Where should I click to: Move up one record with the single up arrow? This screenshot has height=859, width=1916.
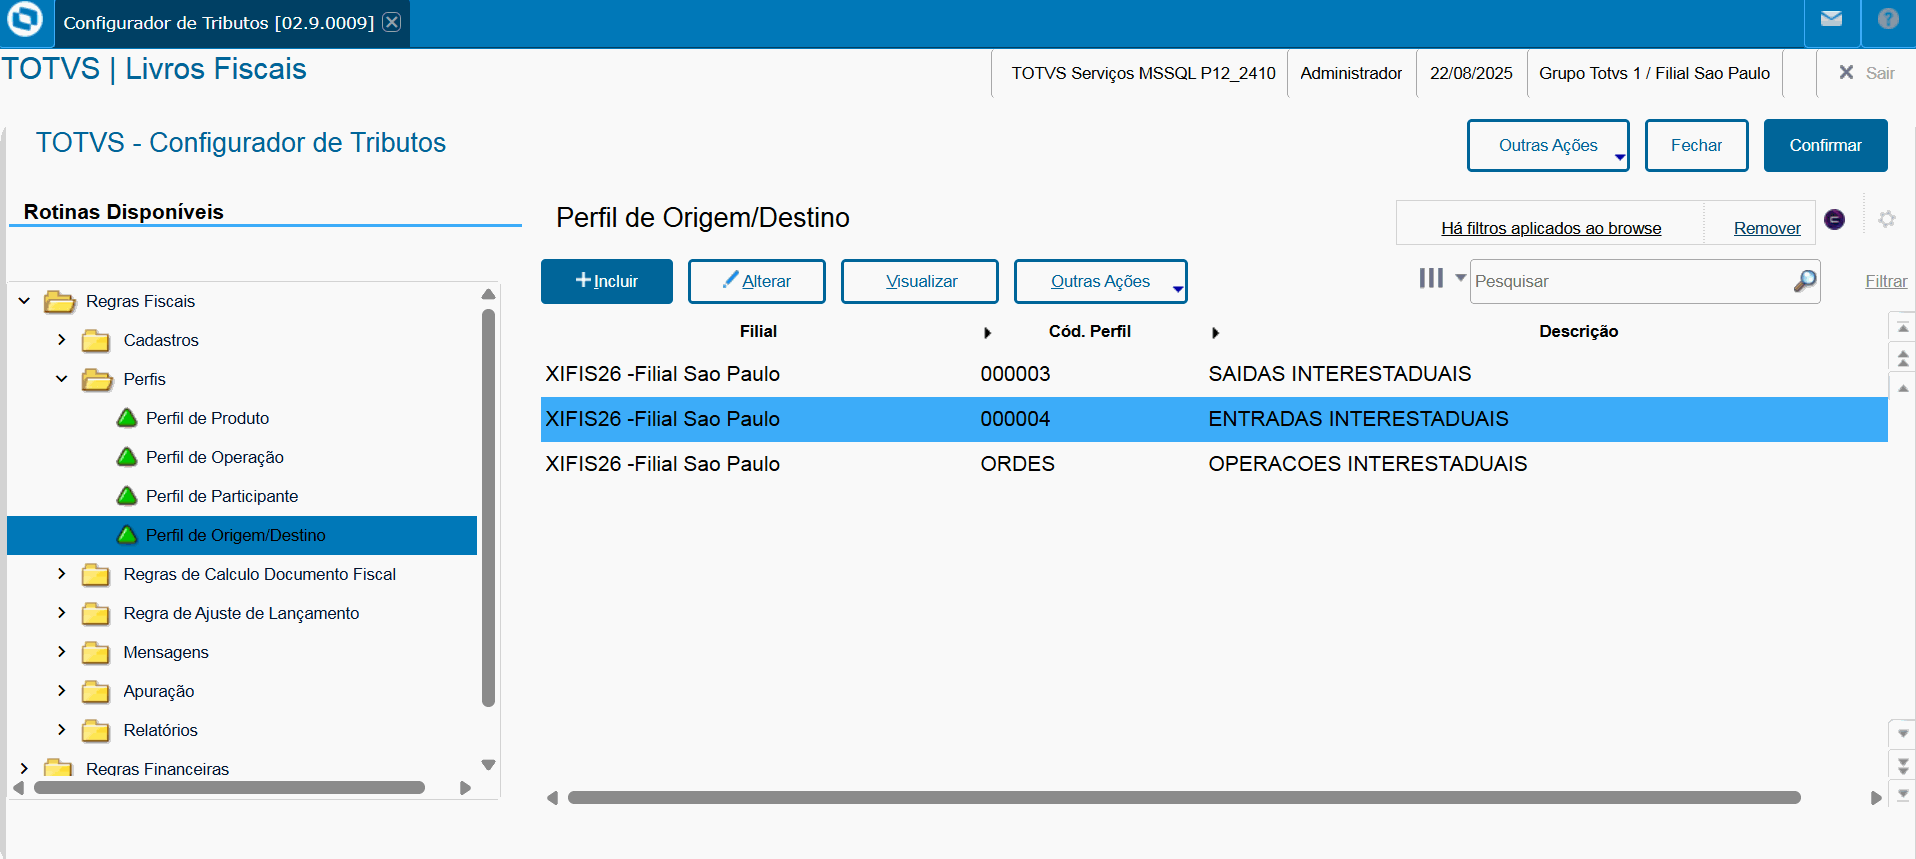(1903, 387)
